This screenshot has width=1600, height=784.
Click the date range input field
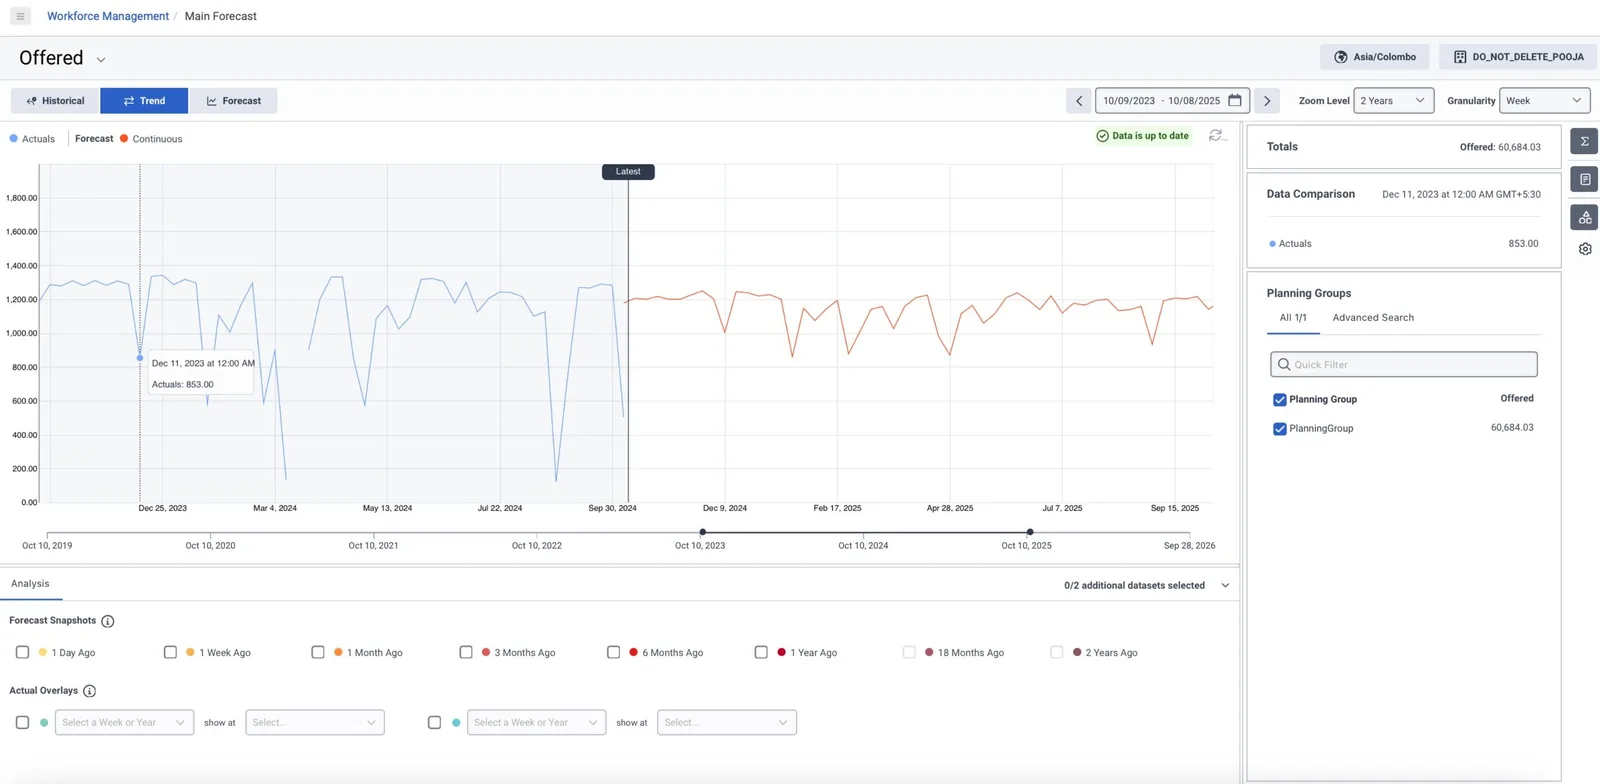pyautogui.click(x=1172, y=101)
